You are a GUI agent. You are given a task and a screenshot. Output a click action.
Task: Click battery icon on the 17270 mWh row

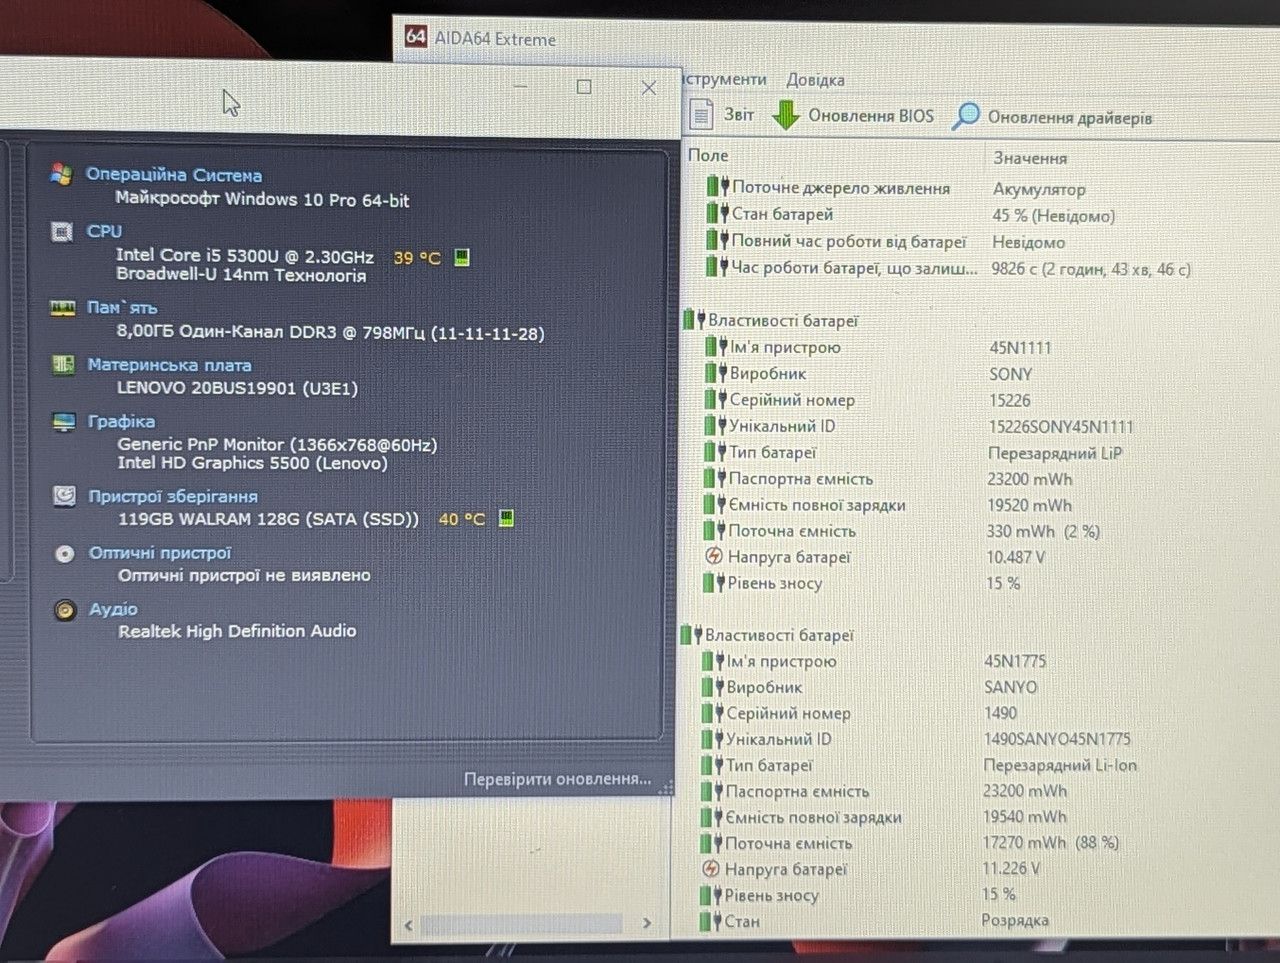tap(711, 843)
